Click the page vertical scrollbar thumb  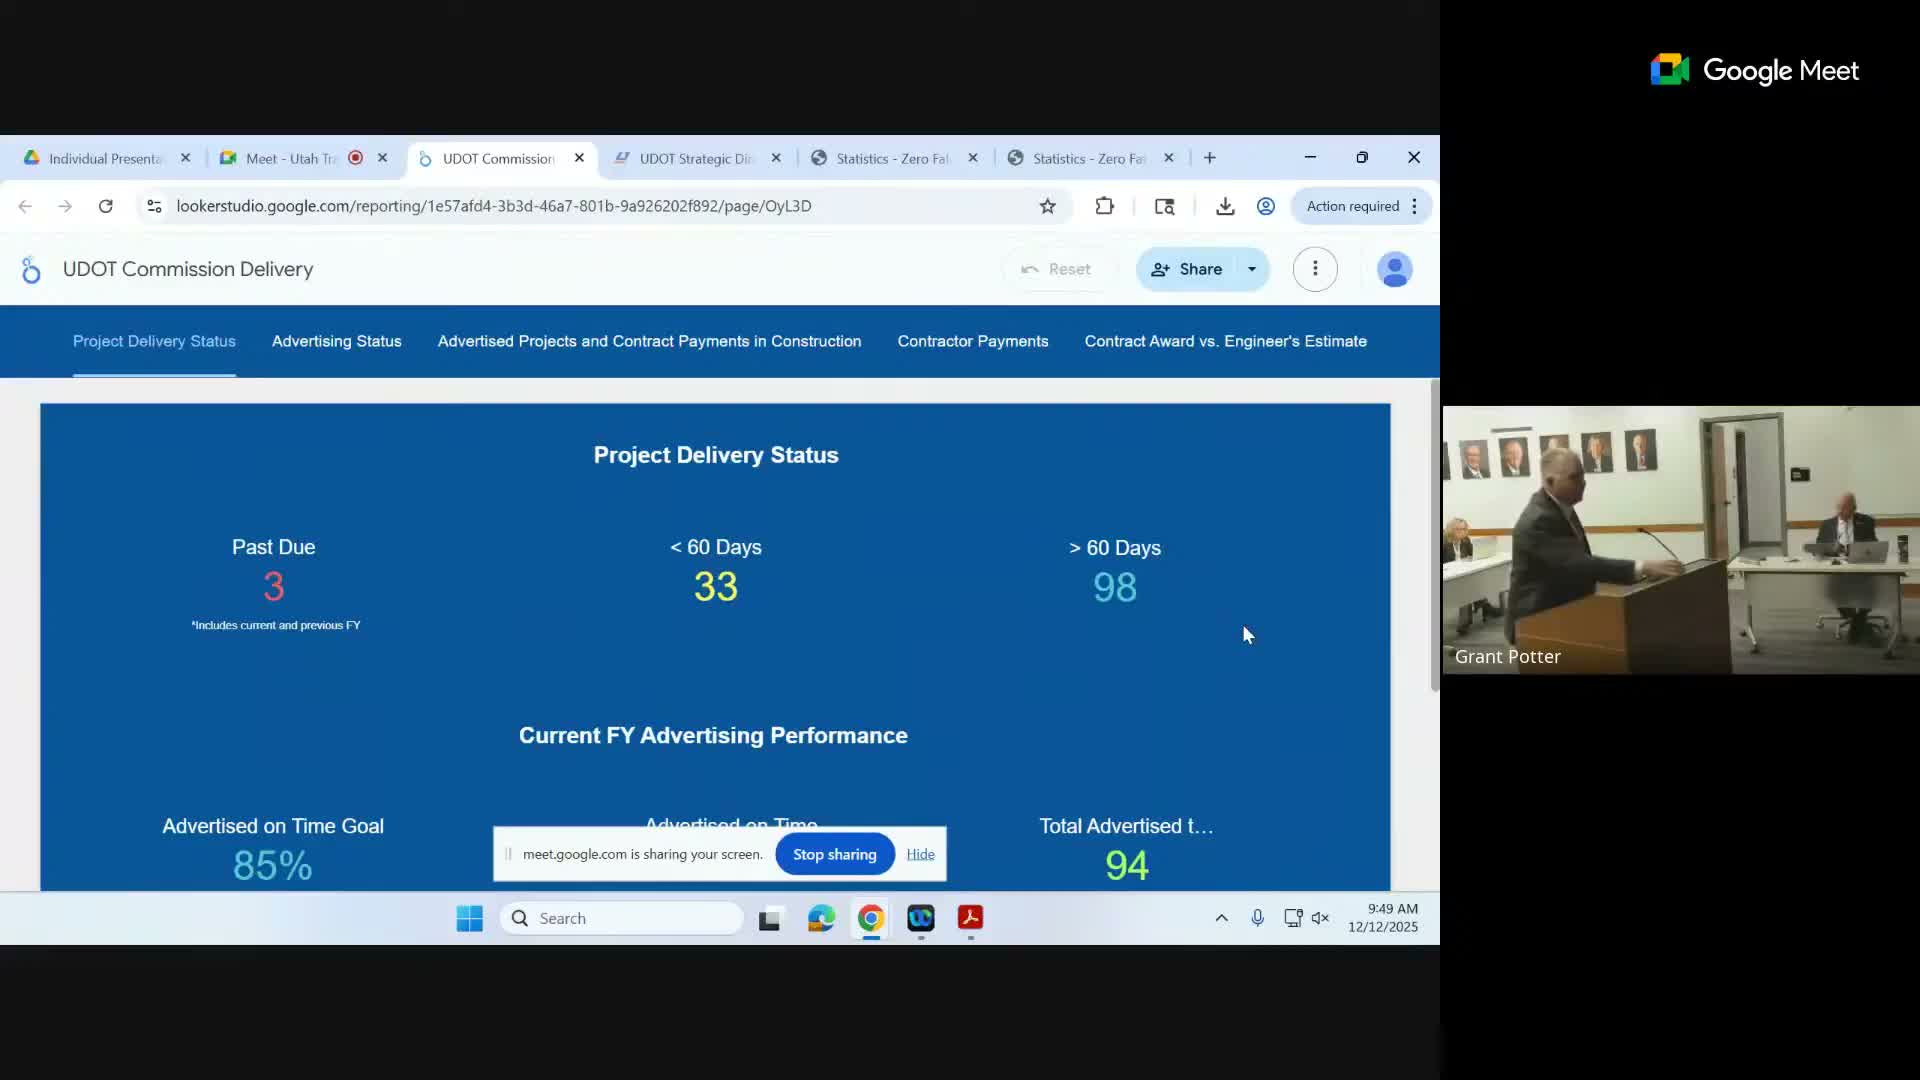(1434, 535)
